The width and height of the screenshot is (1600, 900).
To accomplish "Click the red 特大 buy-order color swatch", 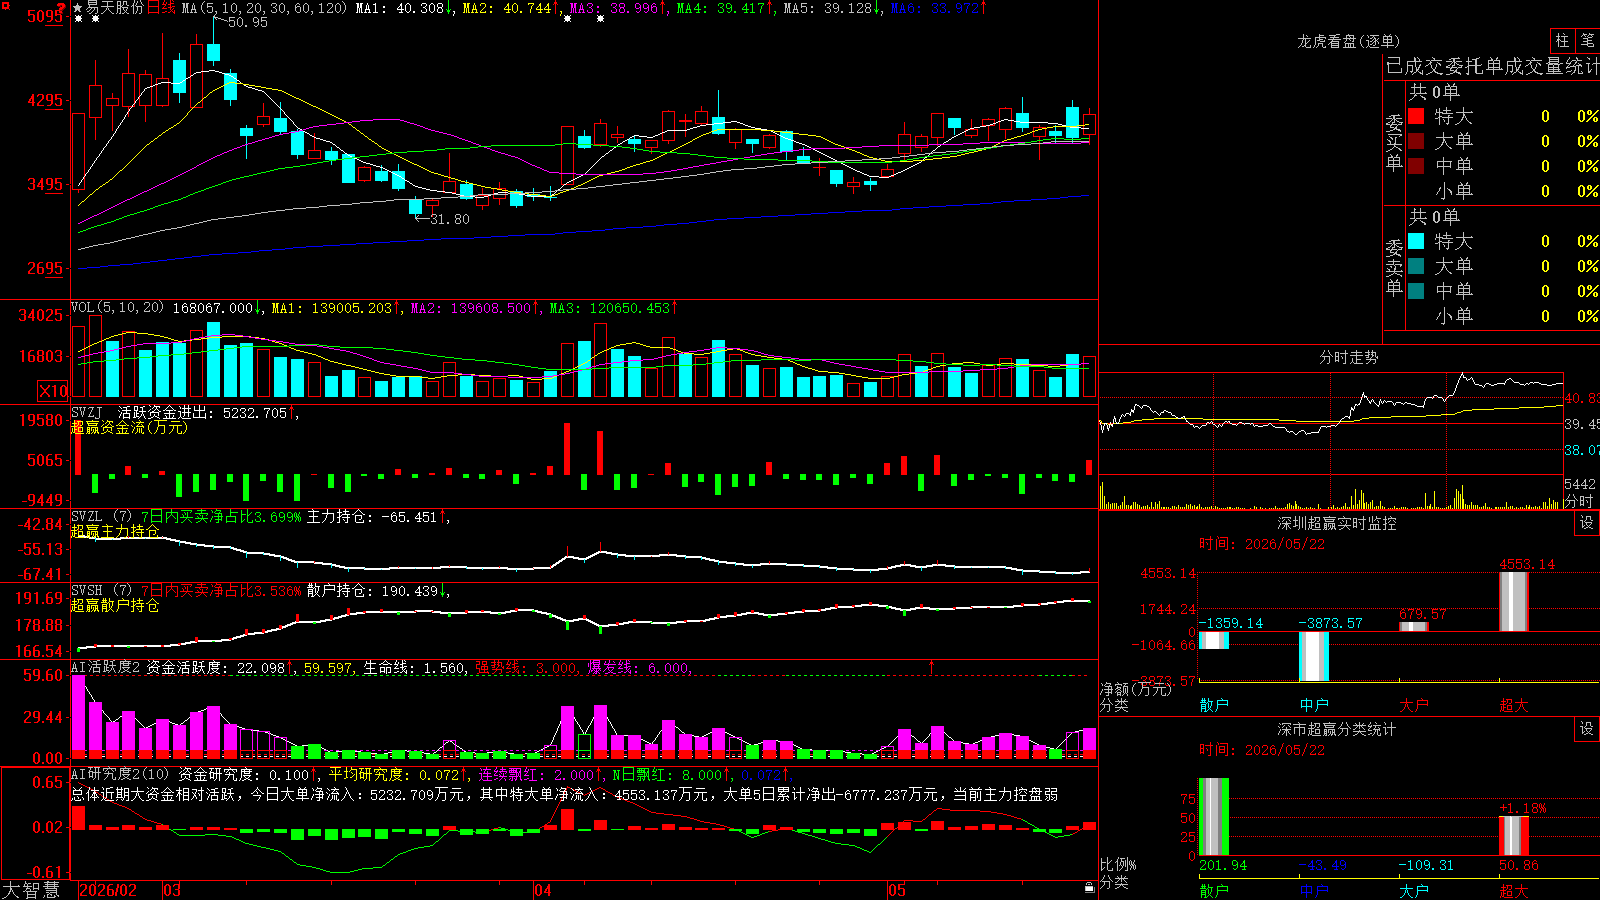I will coord(1416,116).
